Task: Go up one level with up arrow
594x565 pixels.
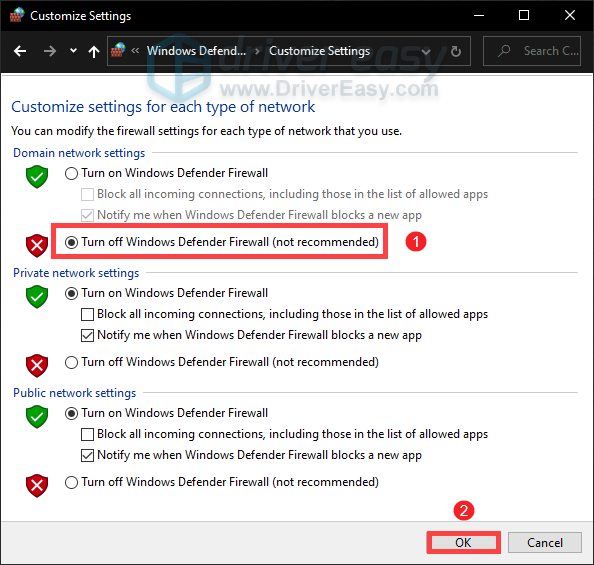Action: click(x=94, y=51)
